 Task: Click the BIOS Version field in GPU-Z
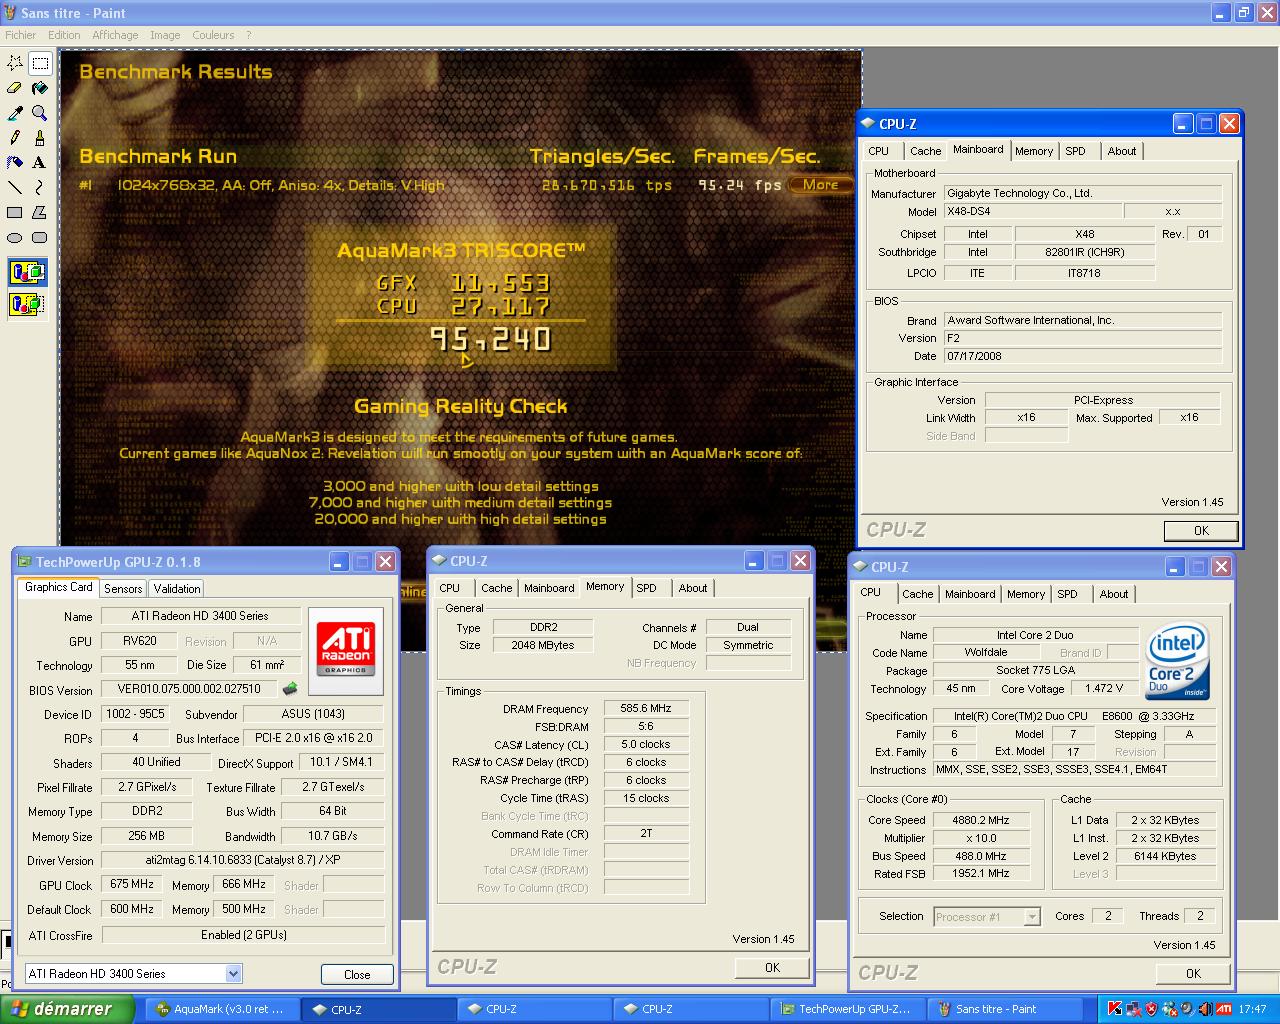click(x=189, y=689)
